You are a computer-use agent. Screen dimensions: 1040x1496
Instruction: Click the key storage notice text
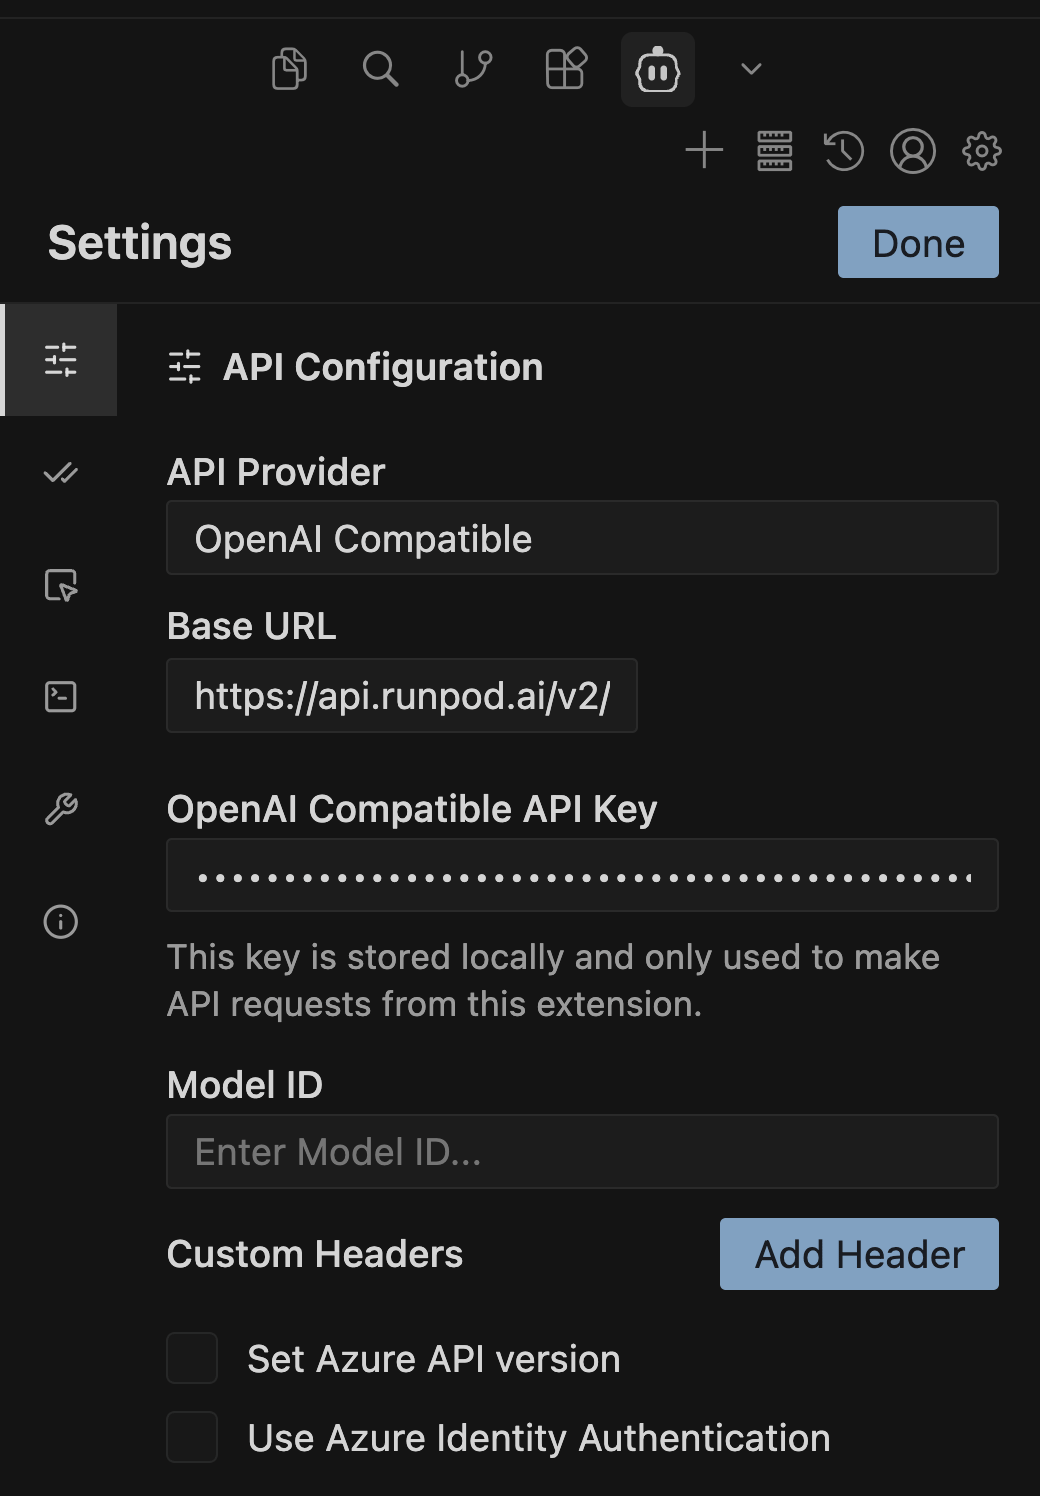(x=553, y=980)
